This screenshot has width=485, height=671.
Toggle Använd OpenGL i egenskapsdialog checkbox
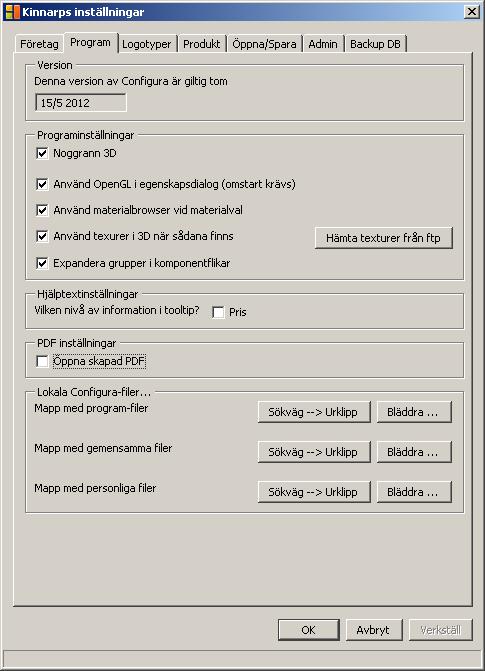(42, 184)
